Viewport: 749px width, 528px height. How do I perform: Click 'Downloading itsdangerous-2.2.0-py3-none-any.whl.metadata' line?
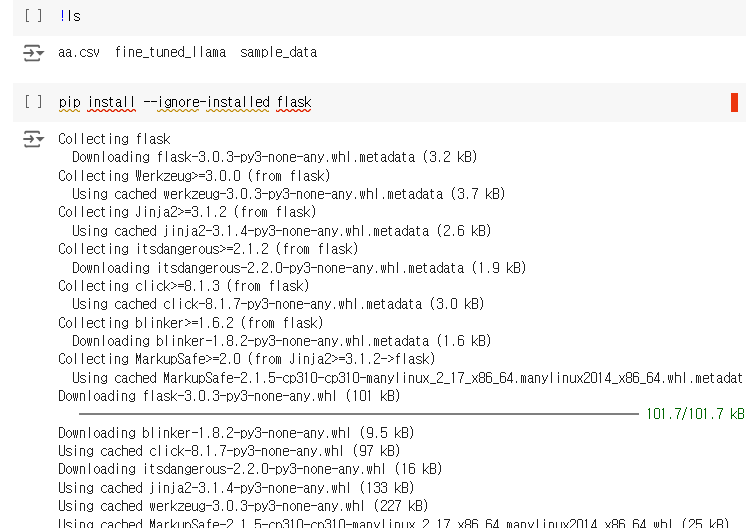(299, 268)
